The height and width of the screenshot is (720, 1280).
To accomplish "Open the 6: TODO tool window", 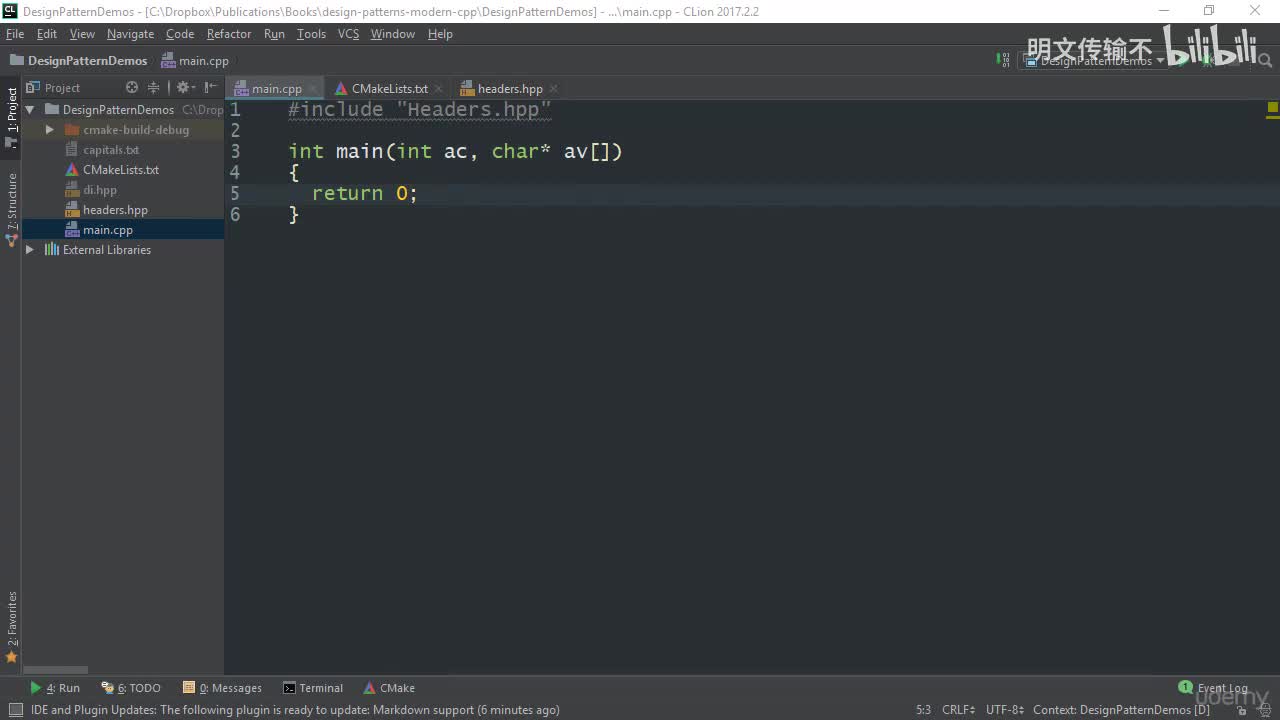I will click(131, 688).
